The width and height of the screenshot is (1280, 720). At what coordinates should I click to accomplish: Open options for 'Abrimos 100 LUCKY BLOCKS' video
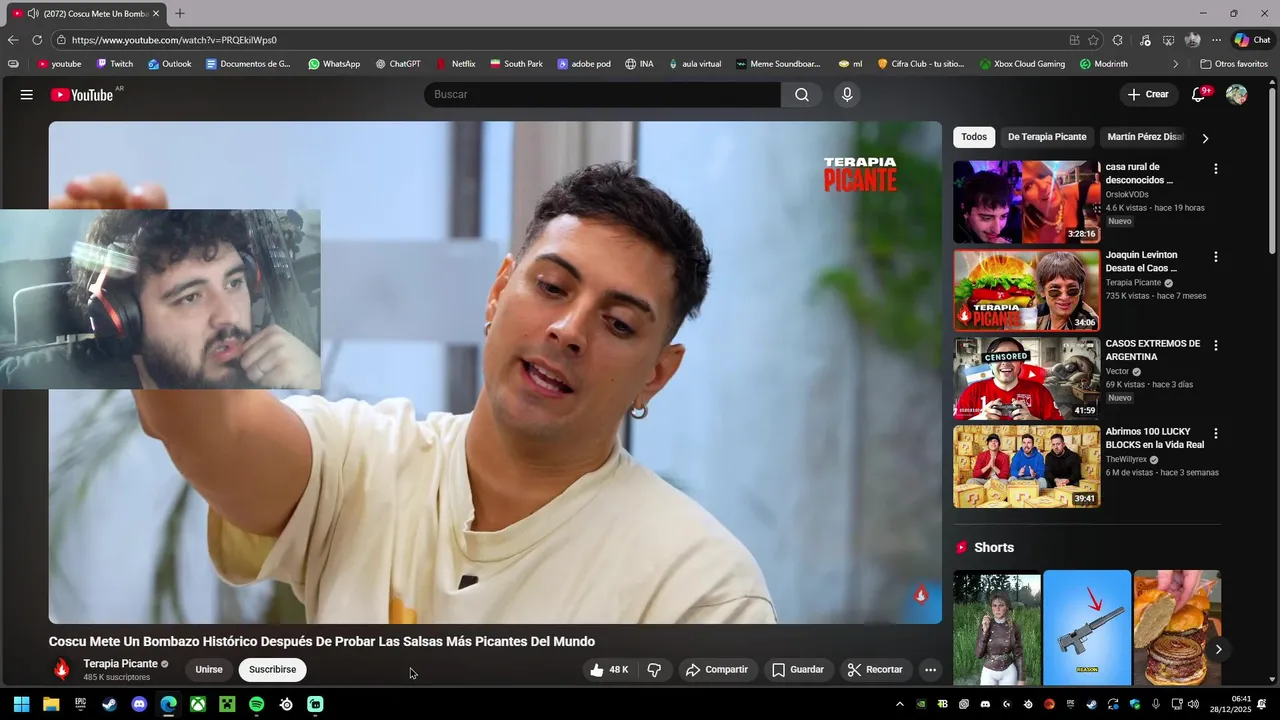coord(1216,433)
